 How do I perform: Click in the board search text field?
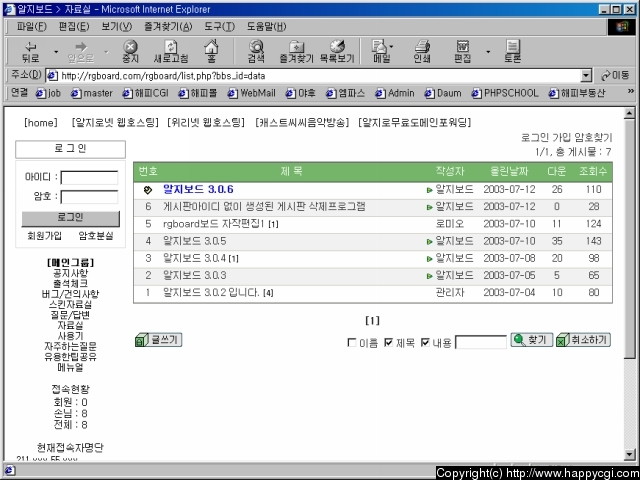click(481, 342)
